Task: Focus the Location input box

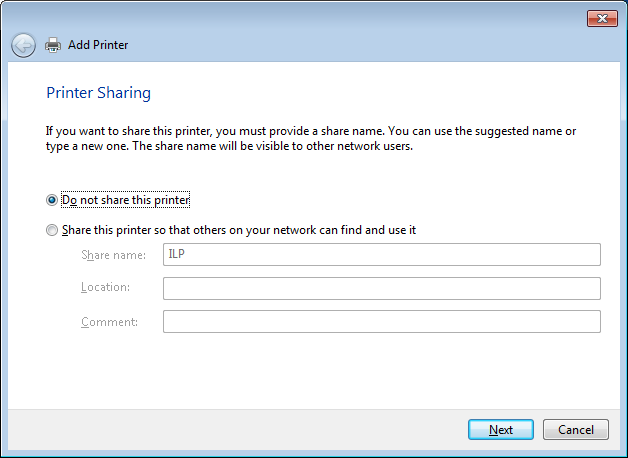Action: [x=381, y=288]
